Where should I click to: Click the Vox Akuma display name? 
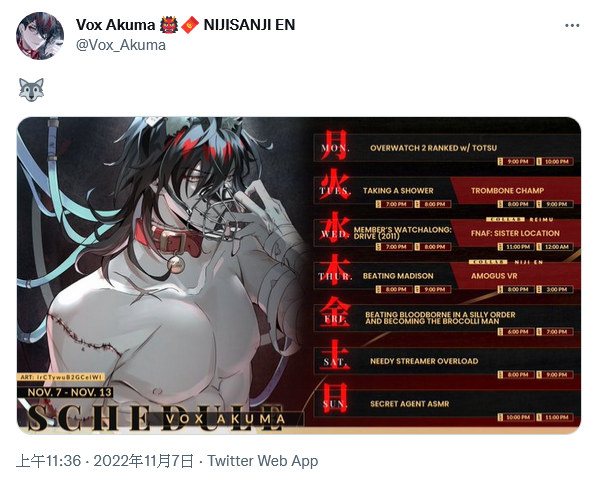115,25
